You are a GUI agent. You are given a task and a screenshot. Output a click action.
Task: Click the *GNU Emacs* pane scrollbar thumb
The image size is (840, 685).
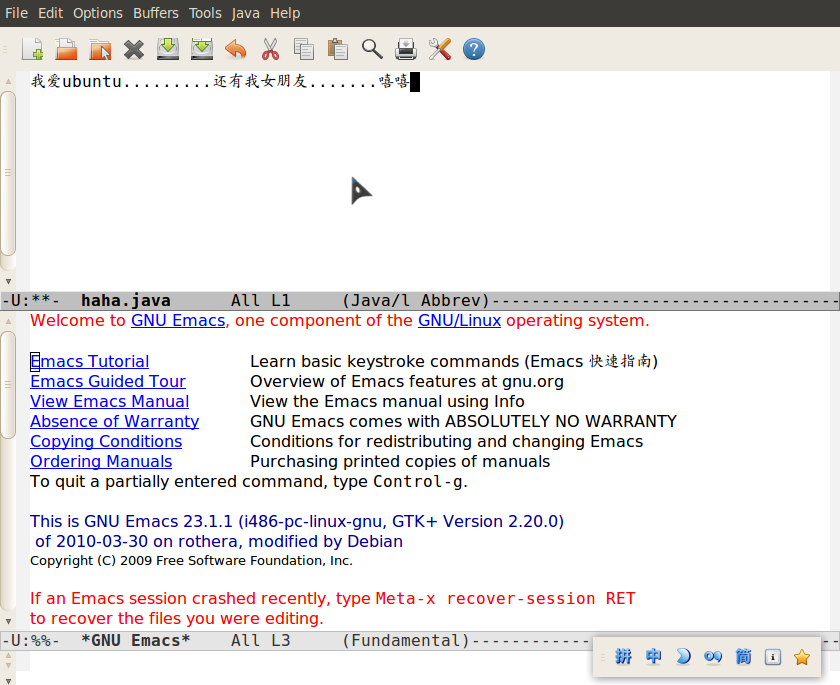[8, 385]
